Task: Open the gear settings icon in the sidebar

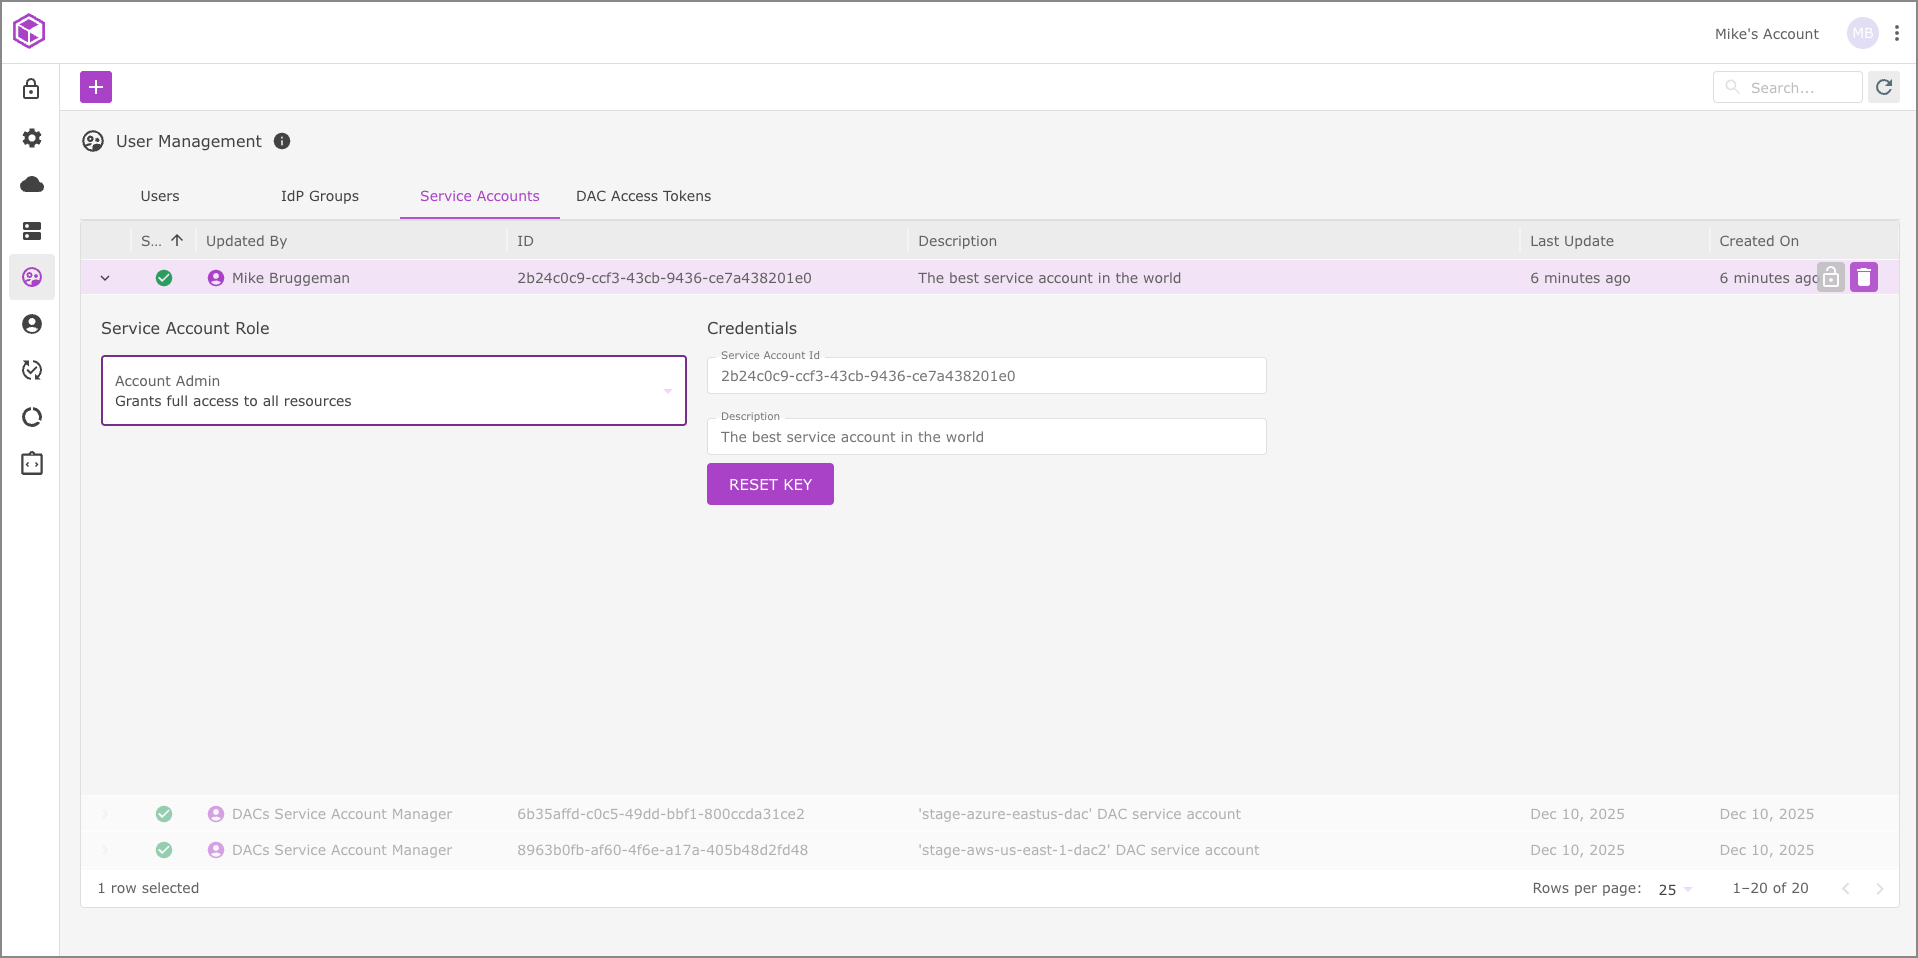Action: 32,138
